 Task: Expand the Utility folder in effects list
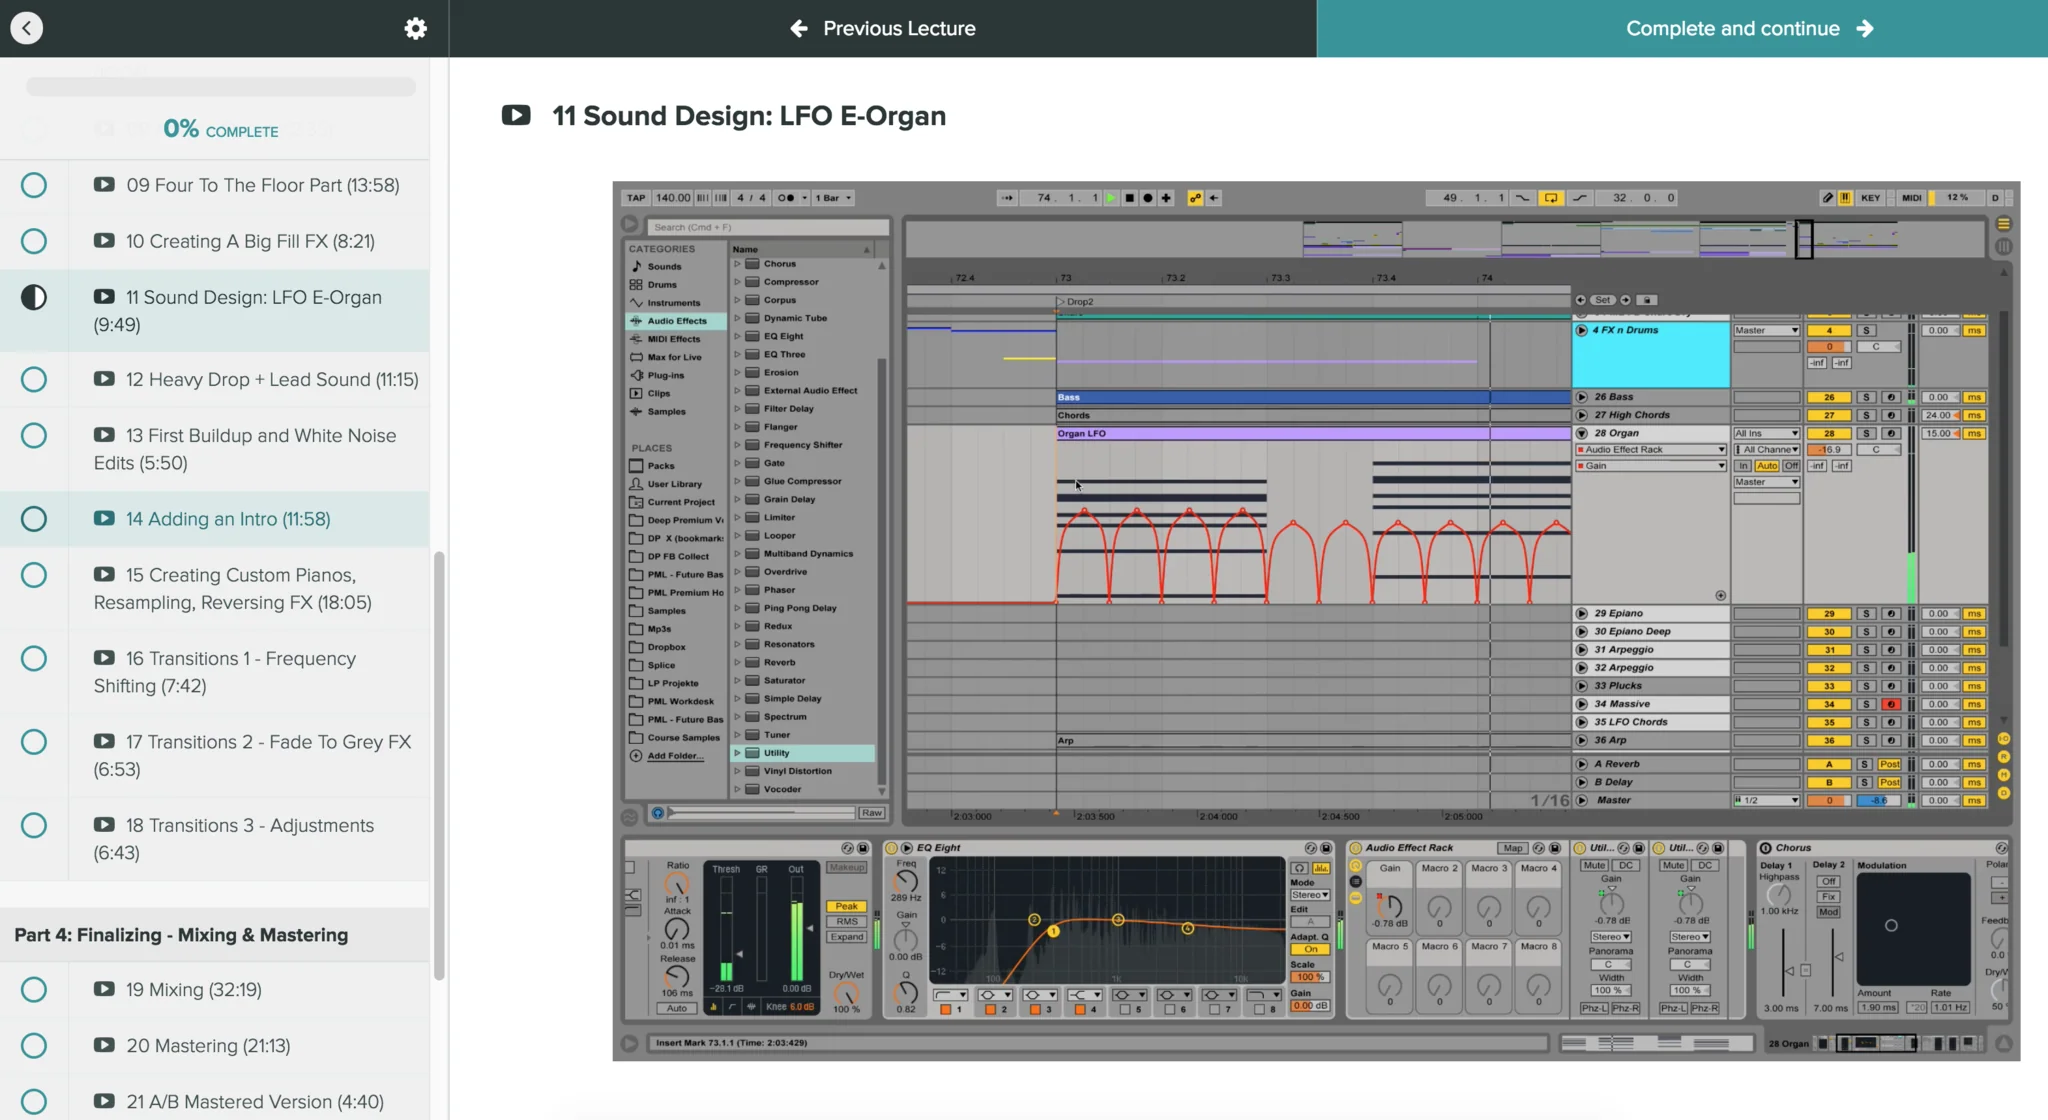tap(738, 753)
